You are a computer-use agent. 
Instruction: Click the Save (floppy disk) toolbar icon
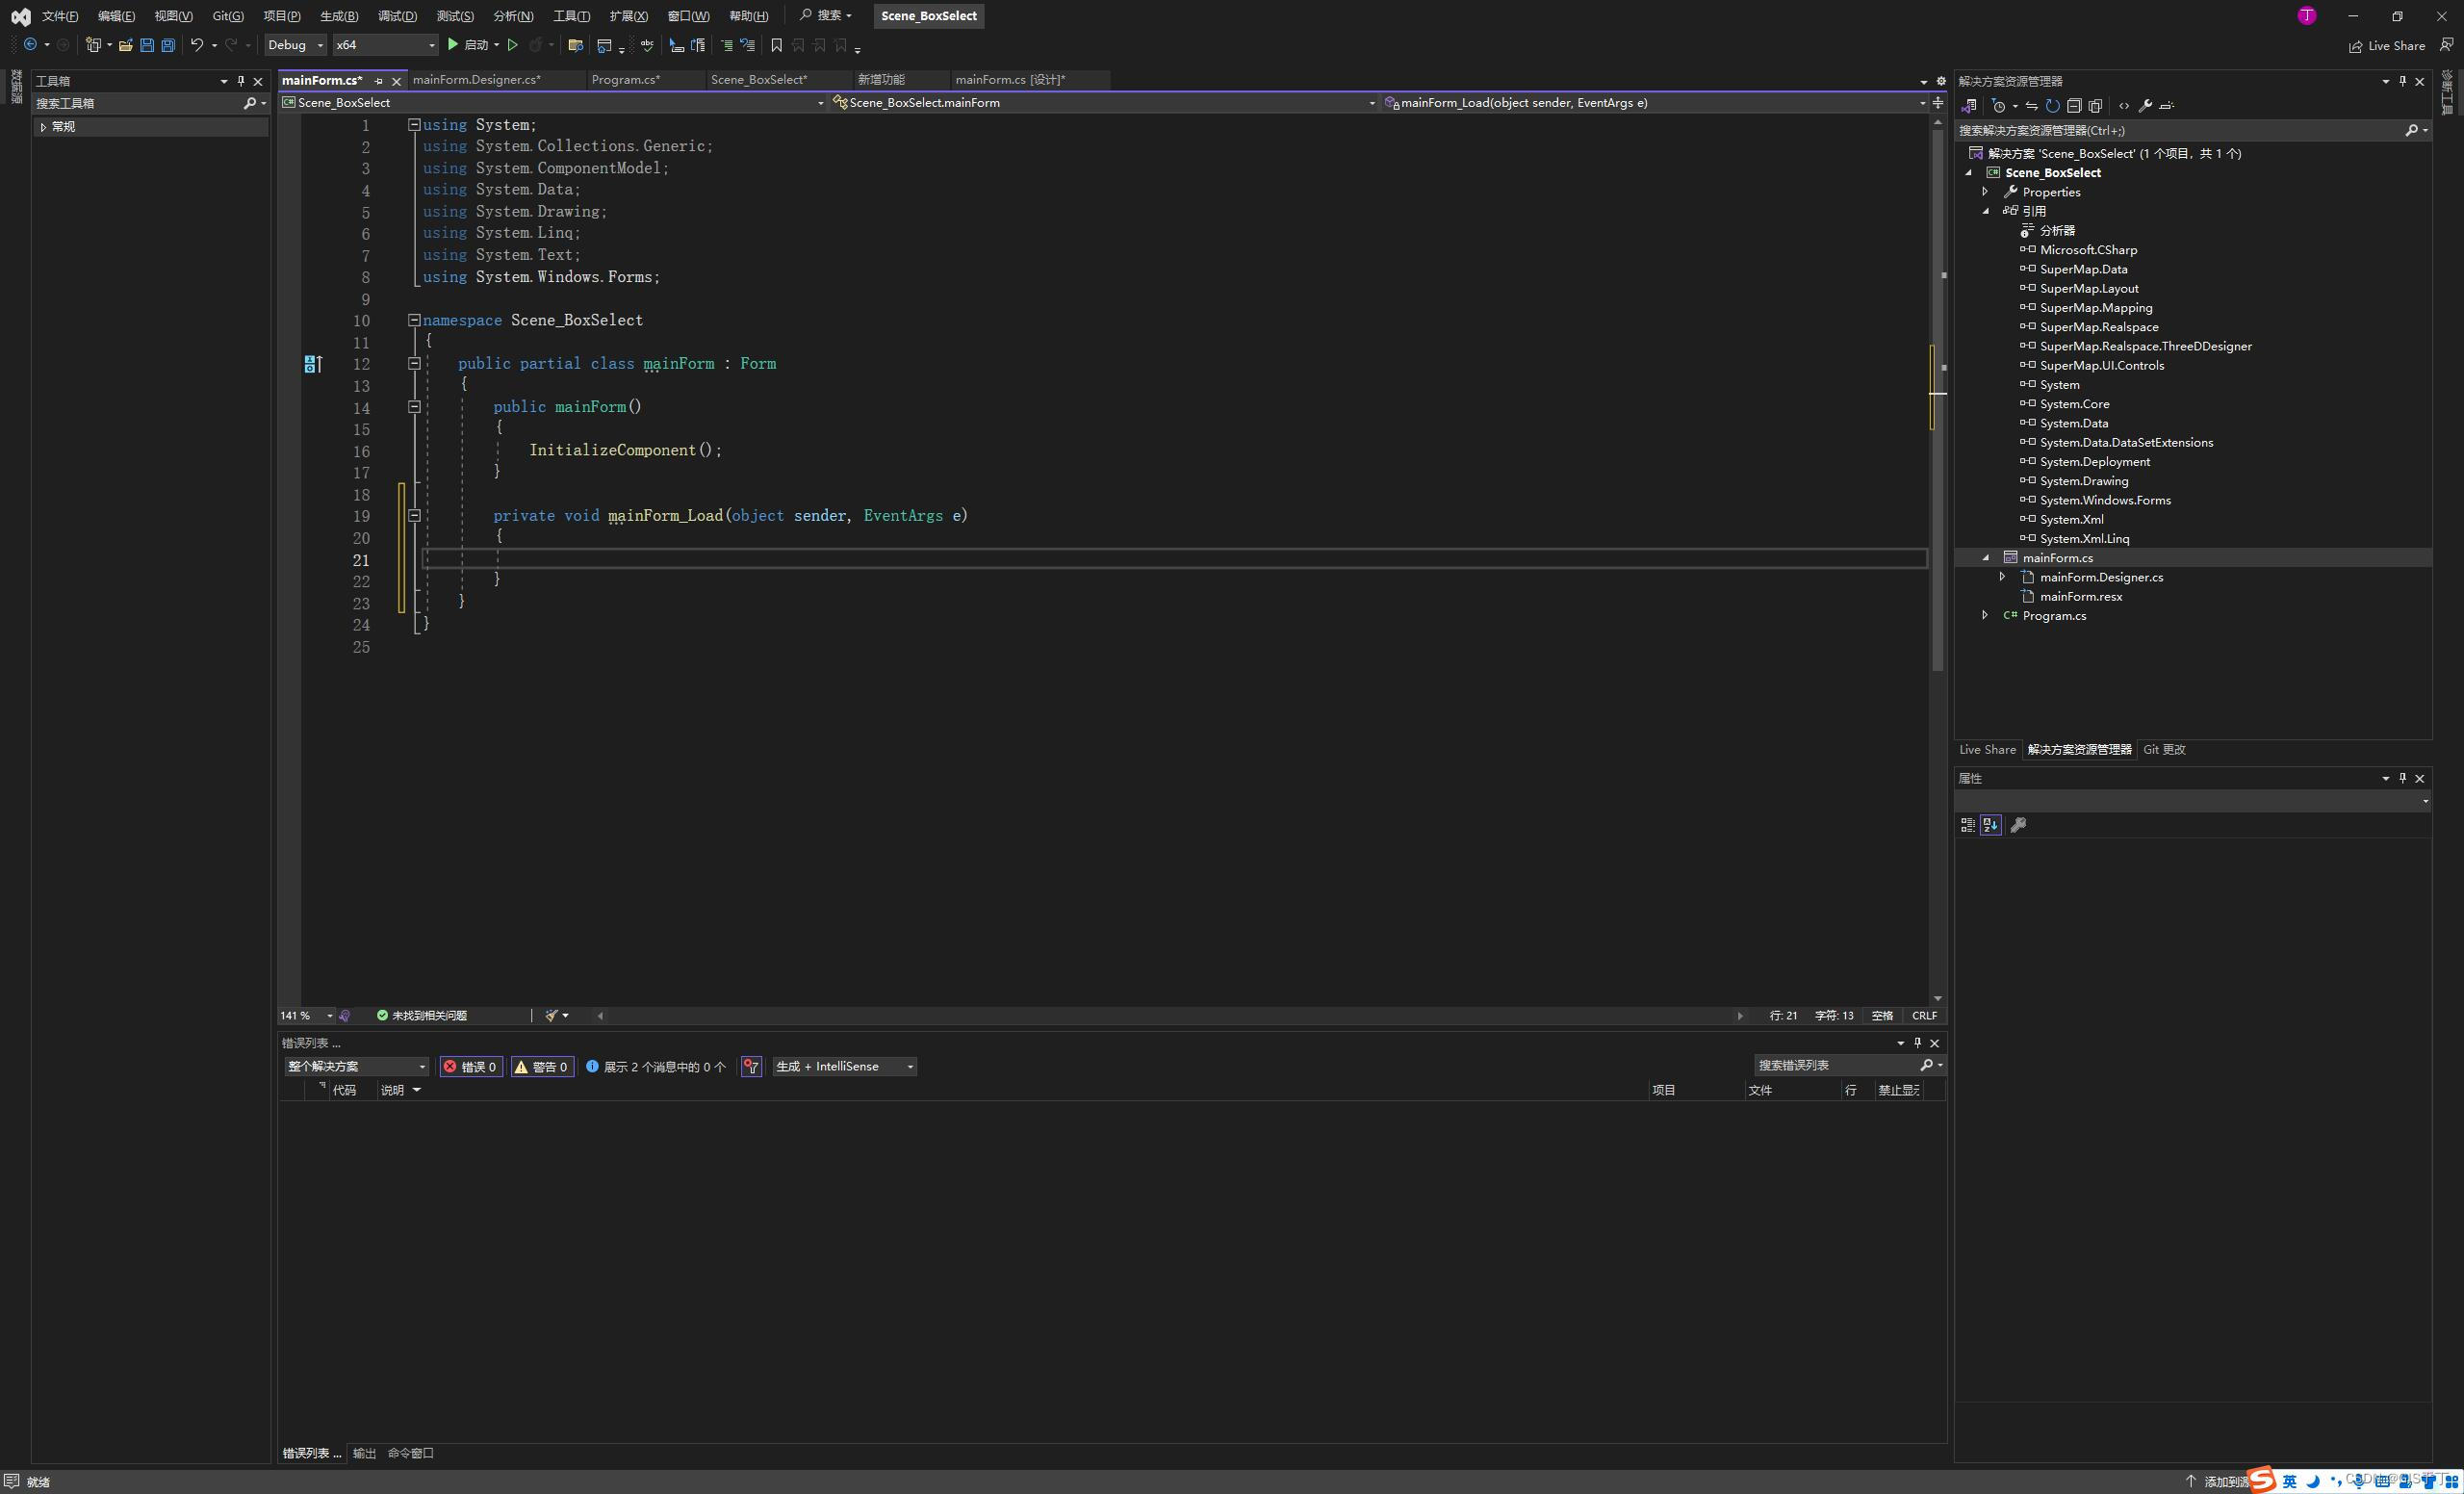147,45
